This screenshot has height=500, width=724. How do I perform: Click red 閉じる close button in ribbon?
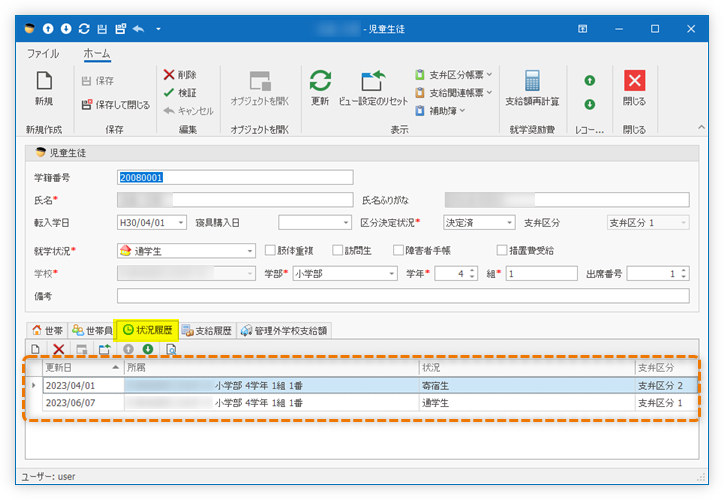[634, 89]
